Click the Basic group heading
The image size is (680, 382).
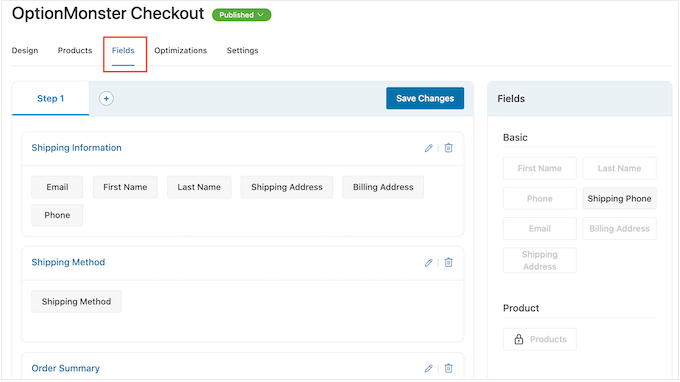515,137
